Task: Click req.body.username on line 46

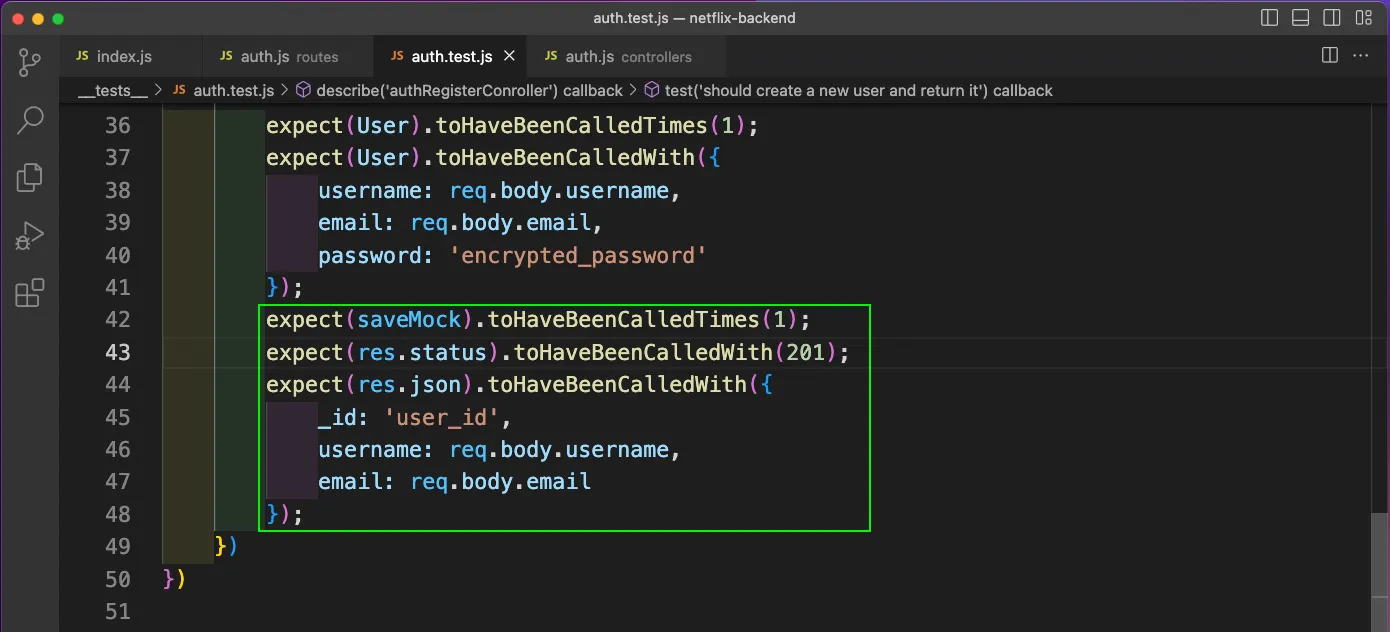Action: click(559, 450)
